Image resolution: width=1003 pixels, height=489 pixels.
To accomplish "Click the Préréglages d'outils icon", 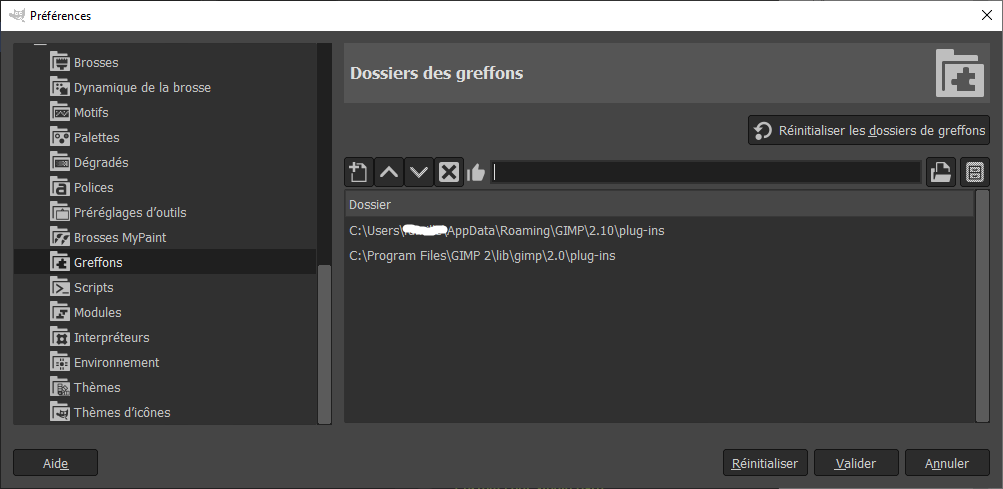I will pos(59,212).
